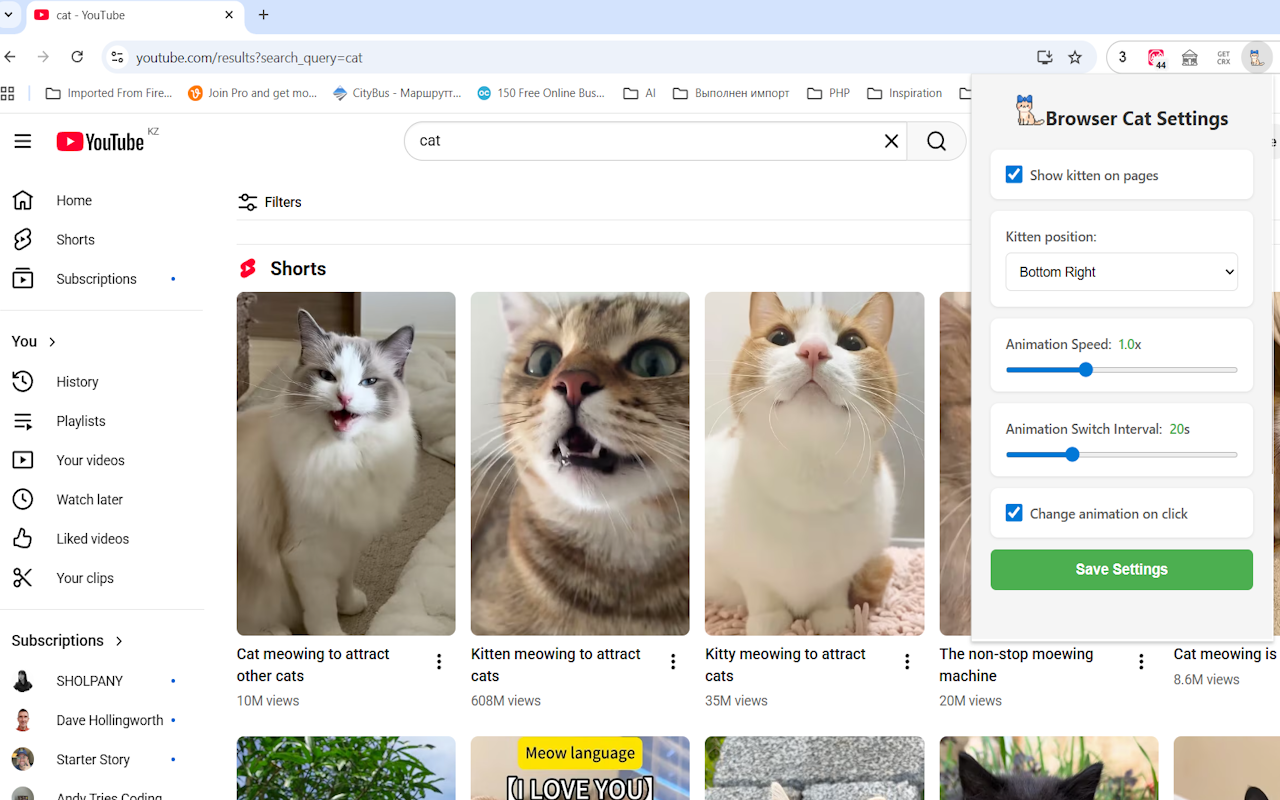Open more options for 'Kitten meowing to attract cats'

(673, 661)
